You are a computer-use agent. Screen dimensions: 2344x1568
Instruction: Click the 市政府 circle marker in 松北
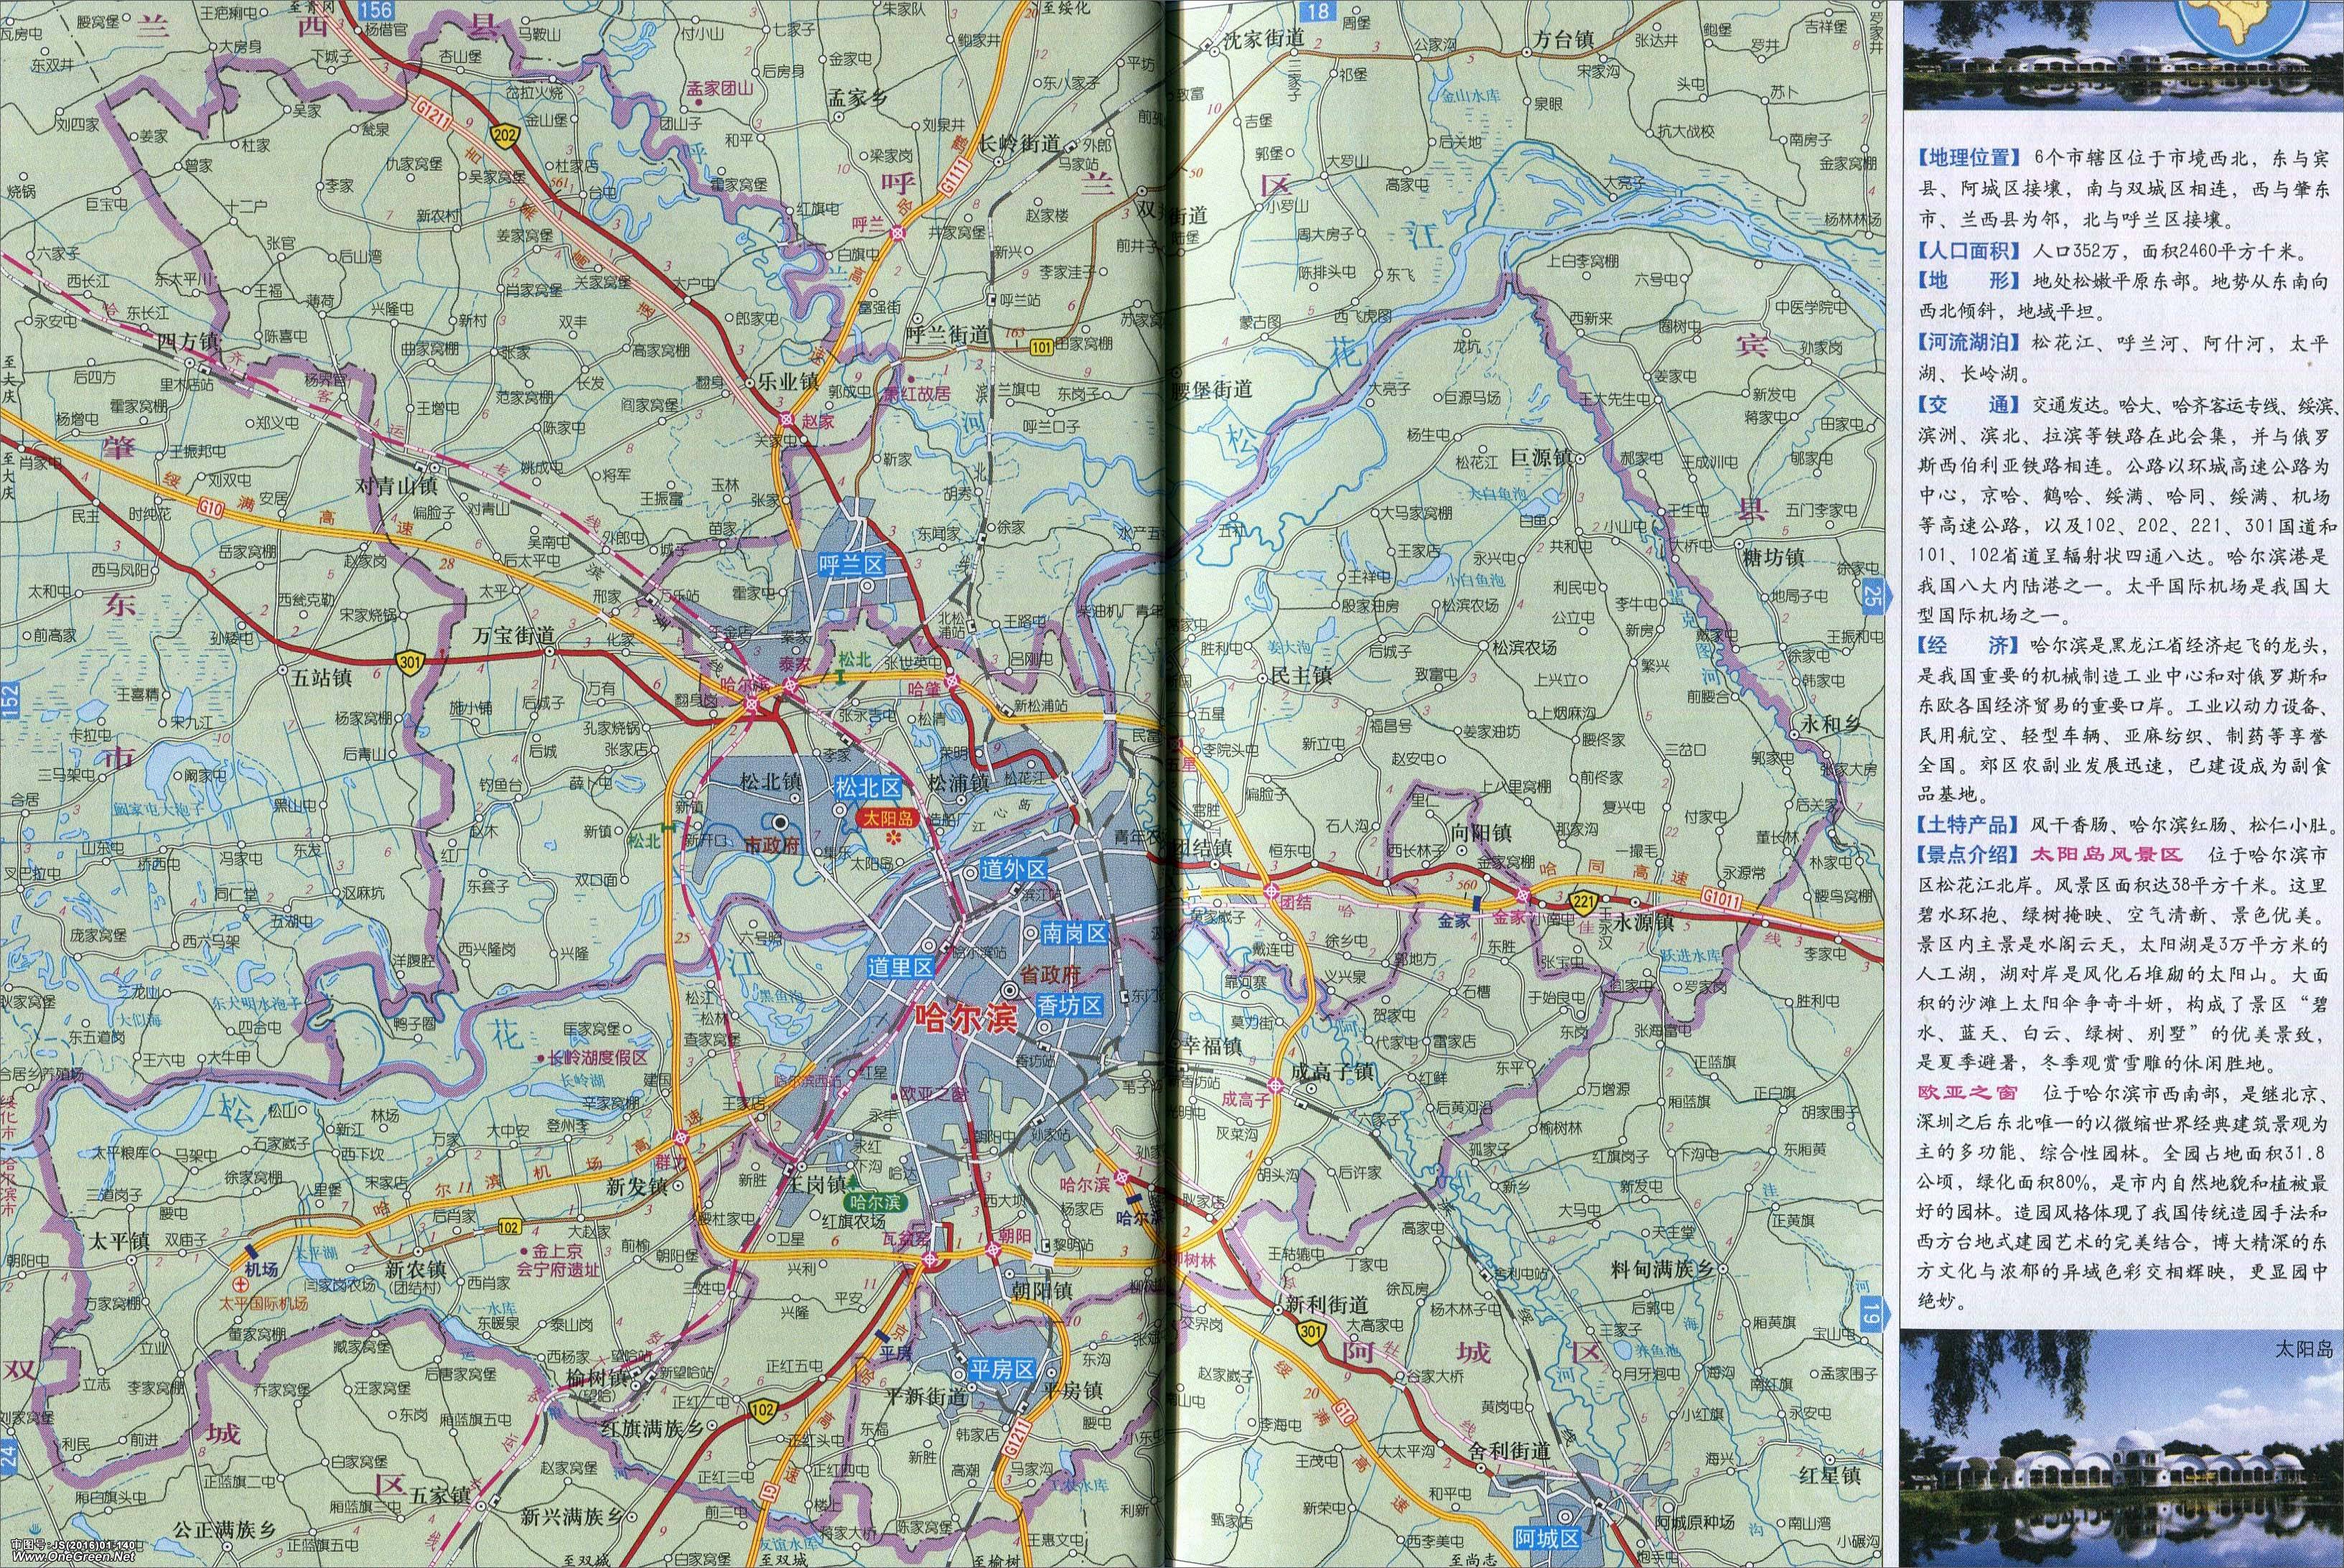tap(780, 823)
